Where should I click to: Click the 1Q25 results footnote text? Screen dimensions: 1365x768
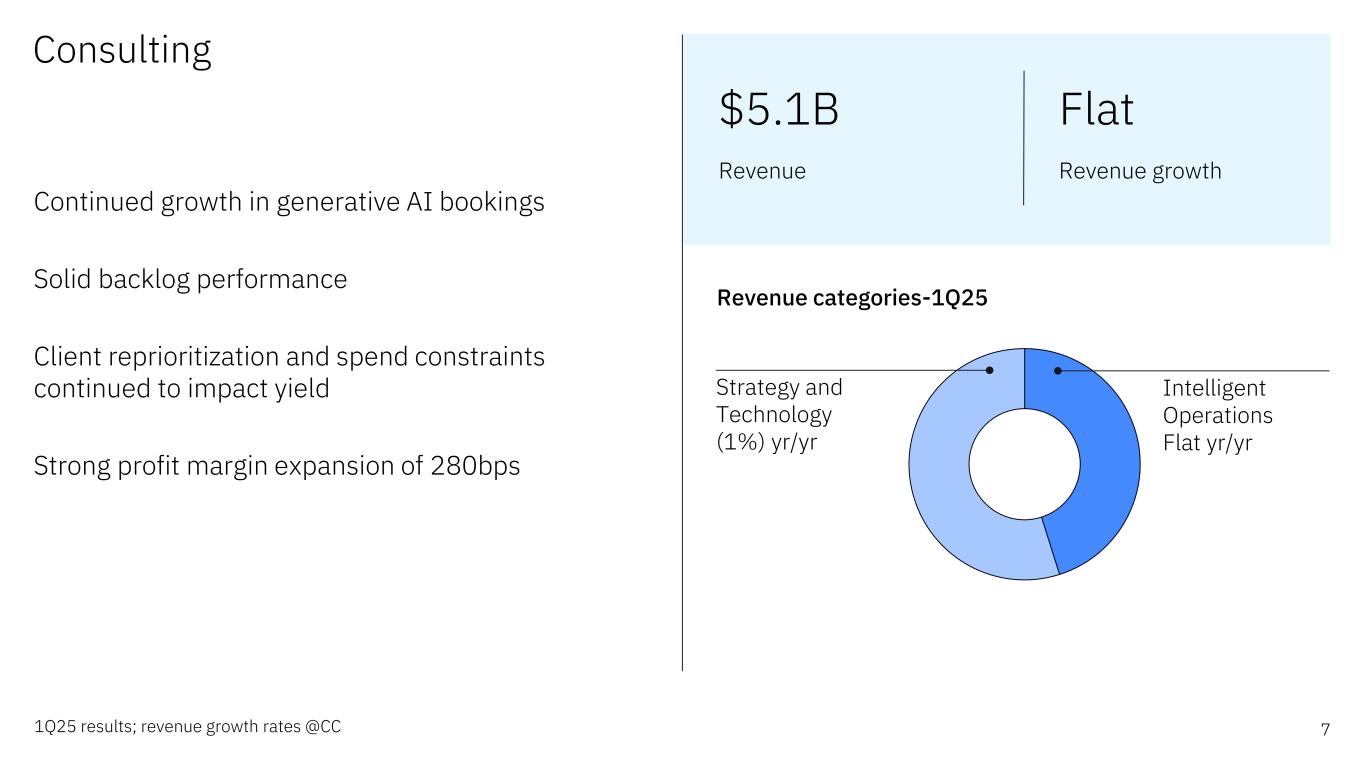coord(187,728)
